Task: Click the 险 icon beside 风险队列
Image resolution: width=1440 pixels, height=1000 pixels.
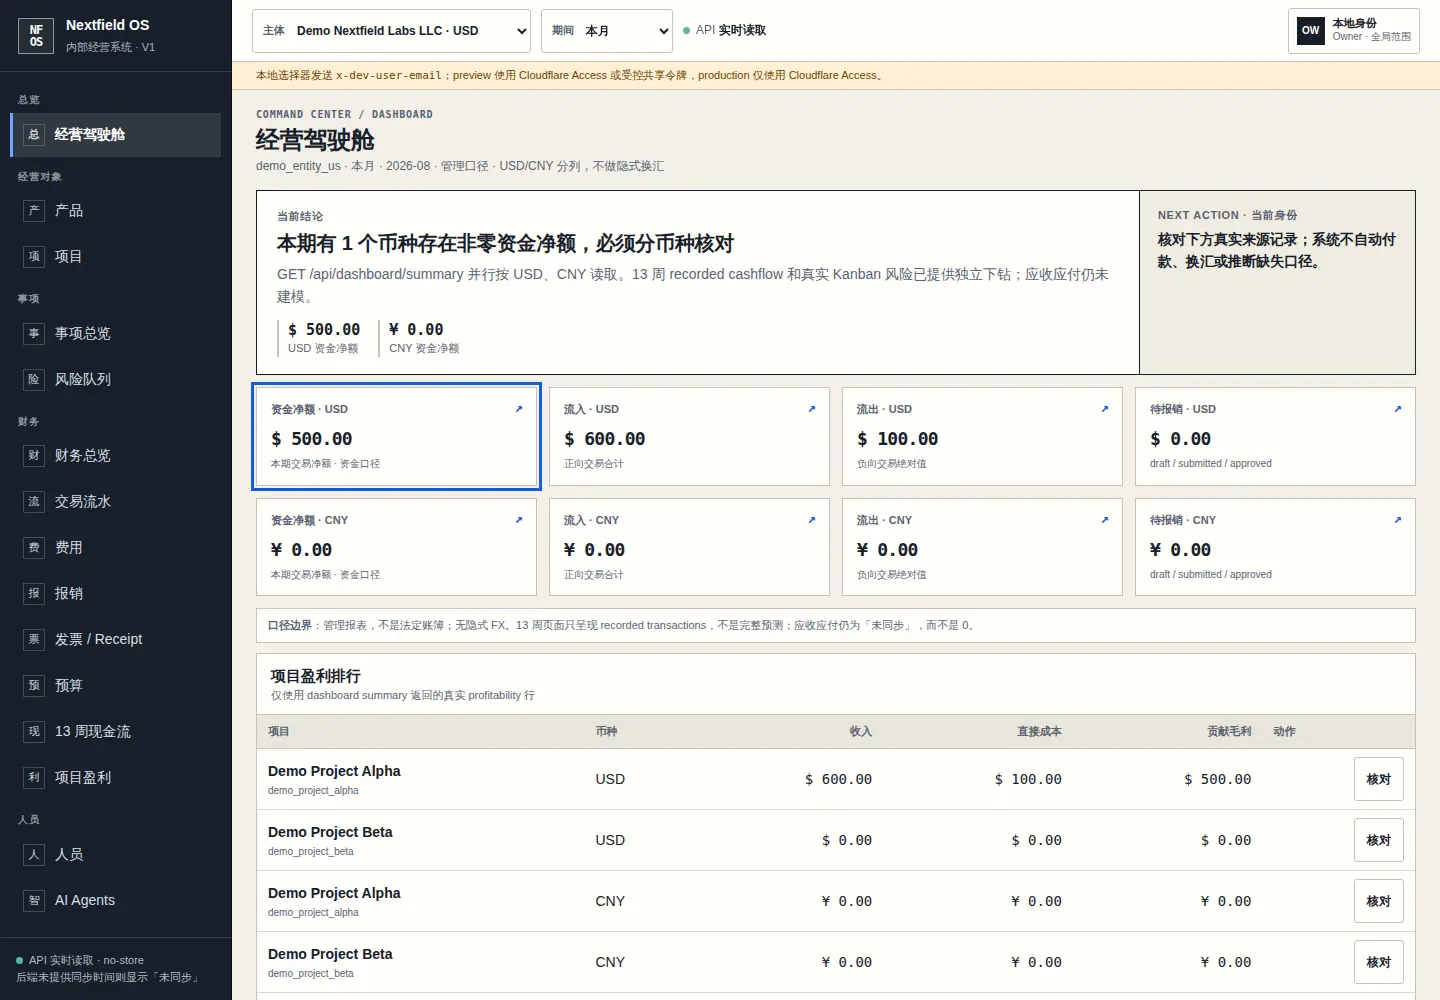Action: (x=34, y=380)
